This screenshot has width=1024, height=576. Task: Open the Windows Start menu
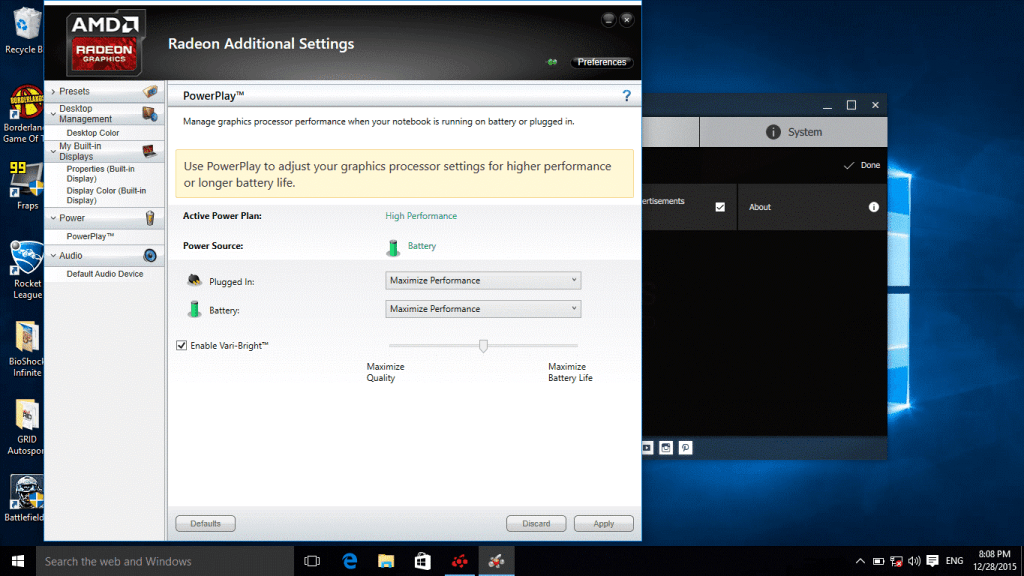(x=18, y=561)
